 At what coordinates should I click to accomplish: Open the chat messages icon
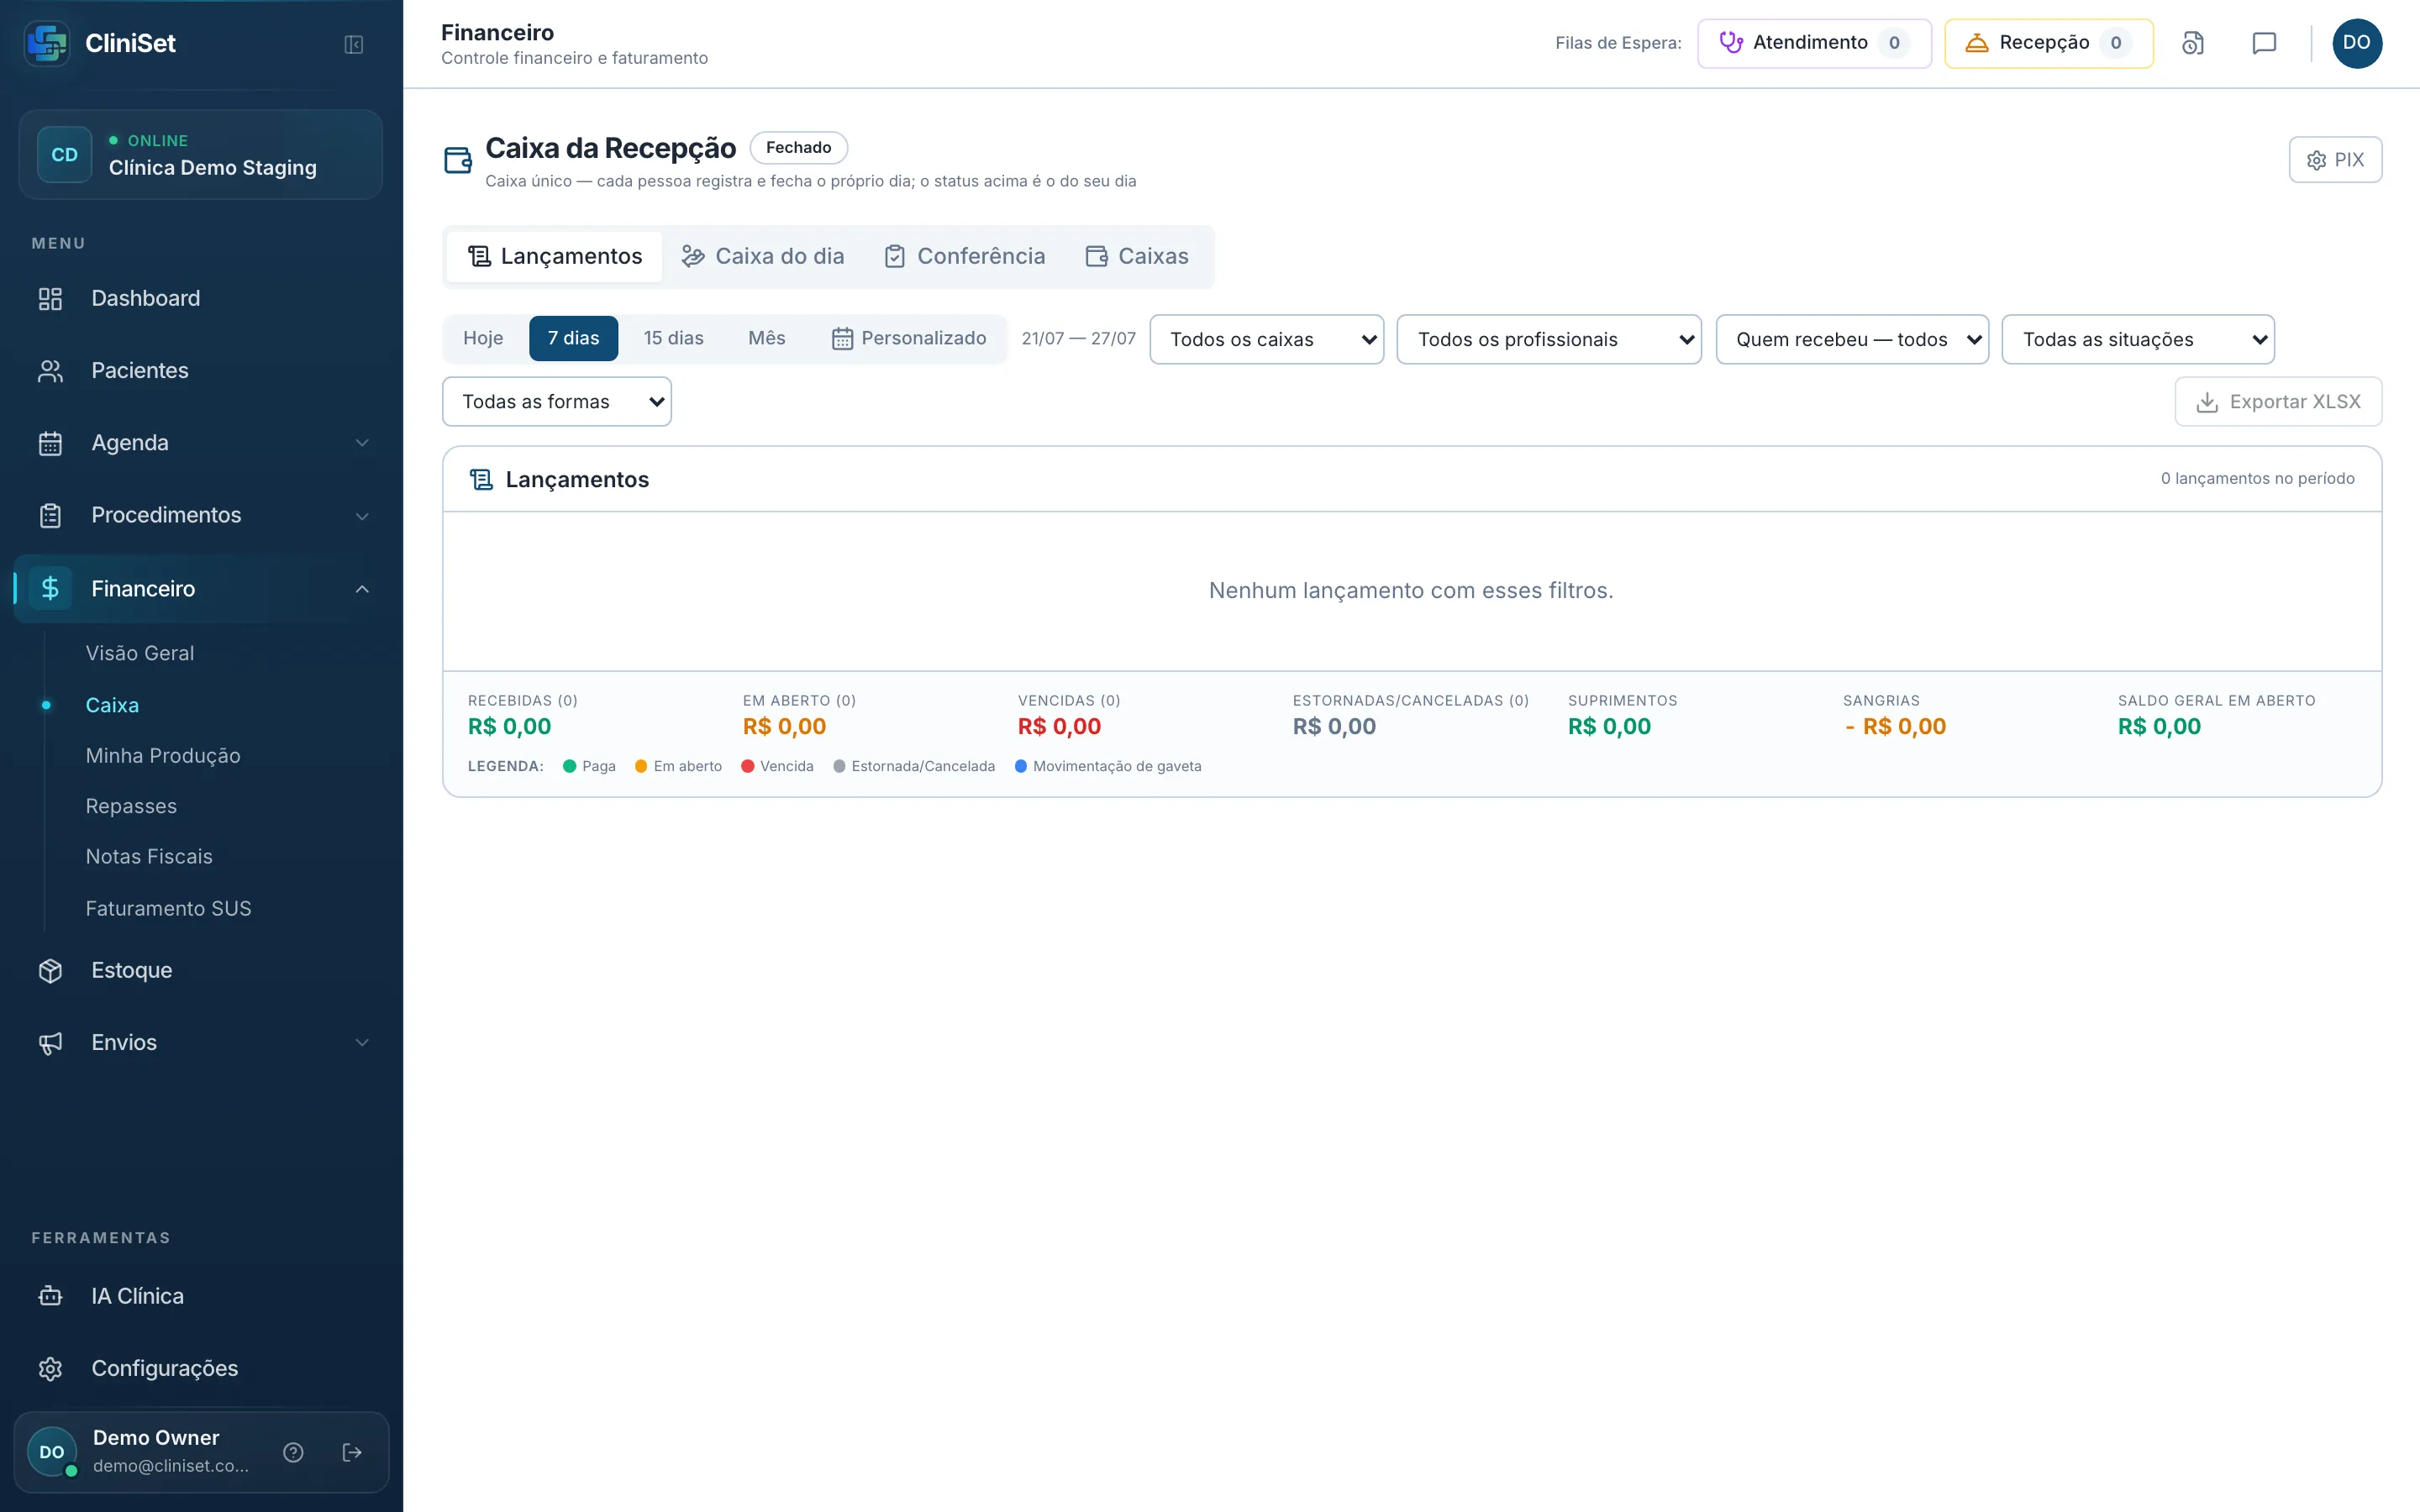point(2264,43)
